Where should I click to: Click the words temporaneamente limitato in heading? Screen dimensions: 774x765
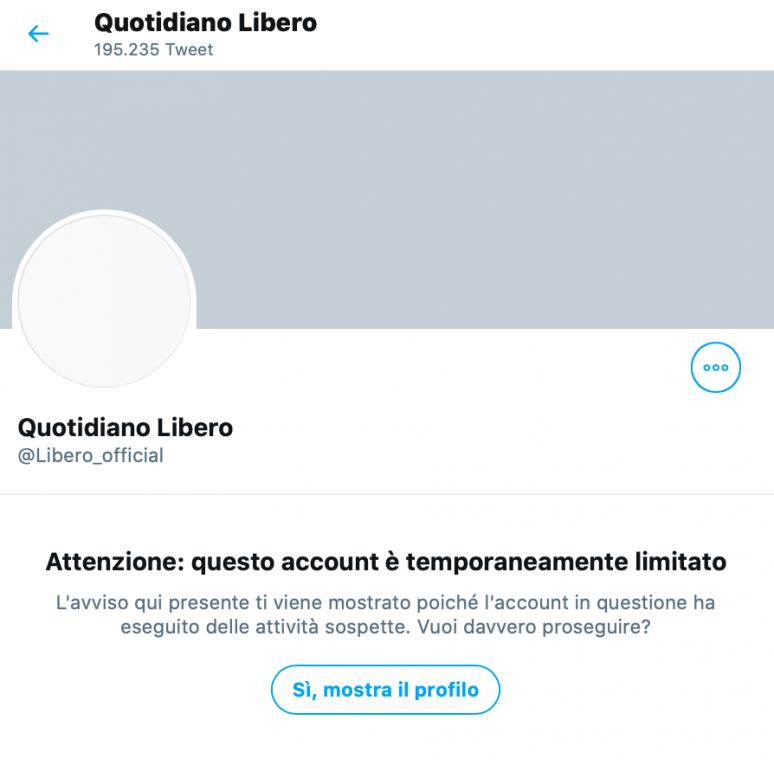566,562
